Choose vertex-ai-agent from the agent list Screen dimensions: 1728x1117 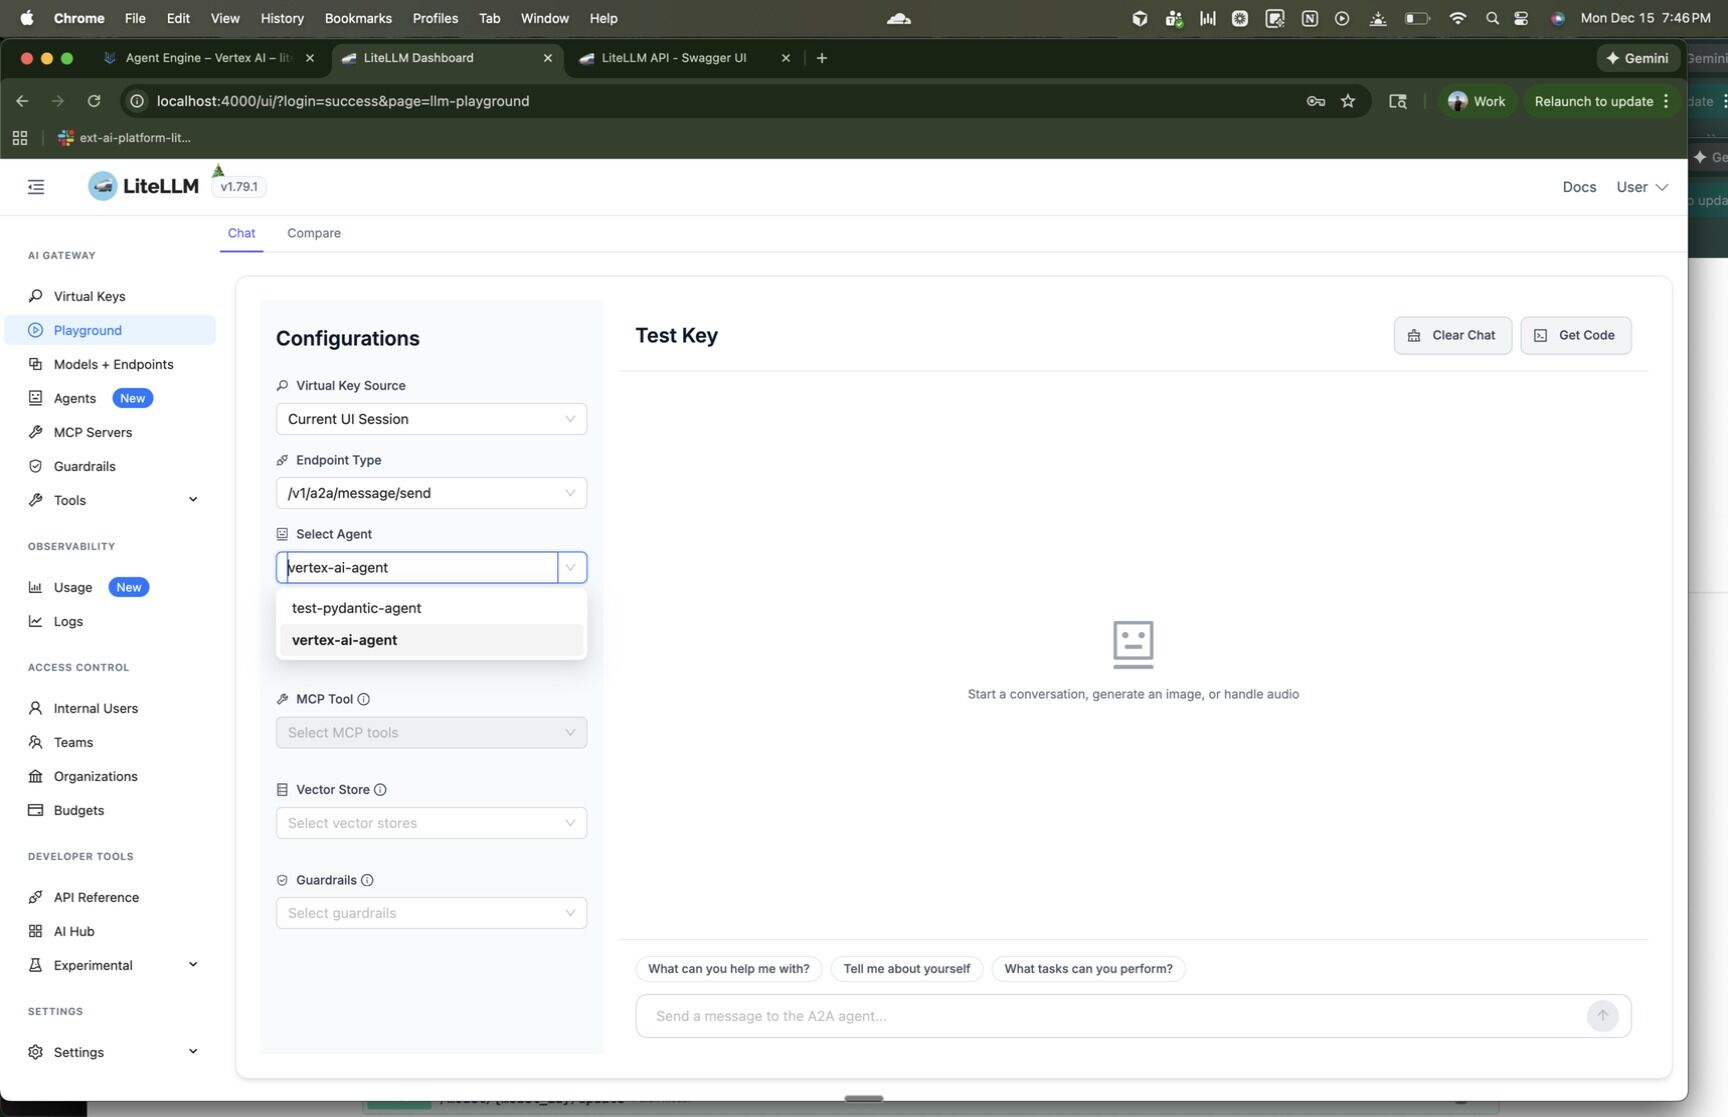431,640
